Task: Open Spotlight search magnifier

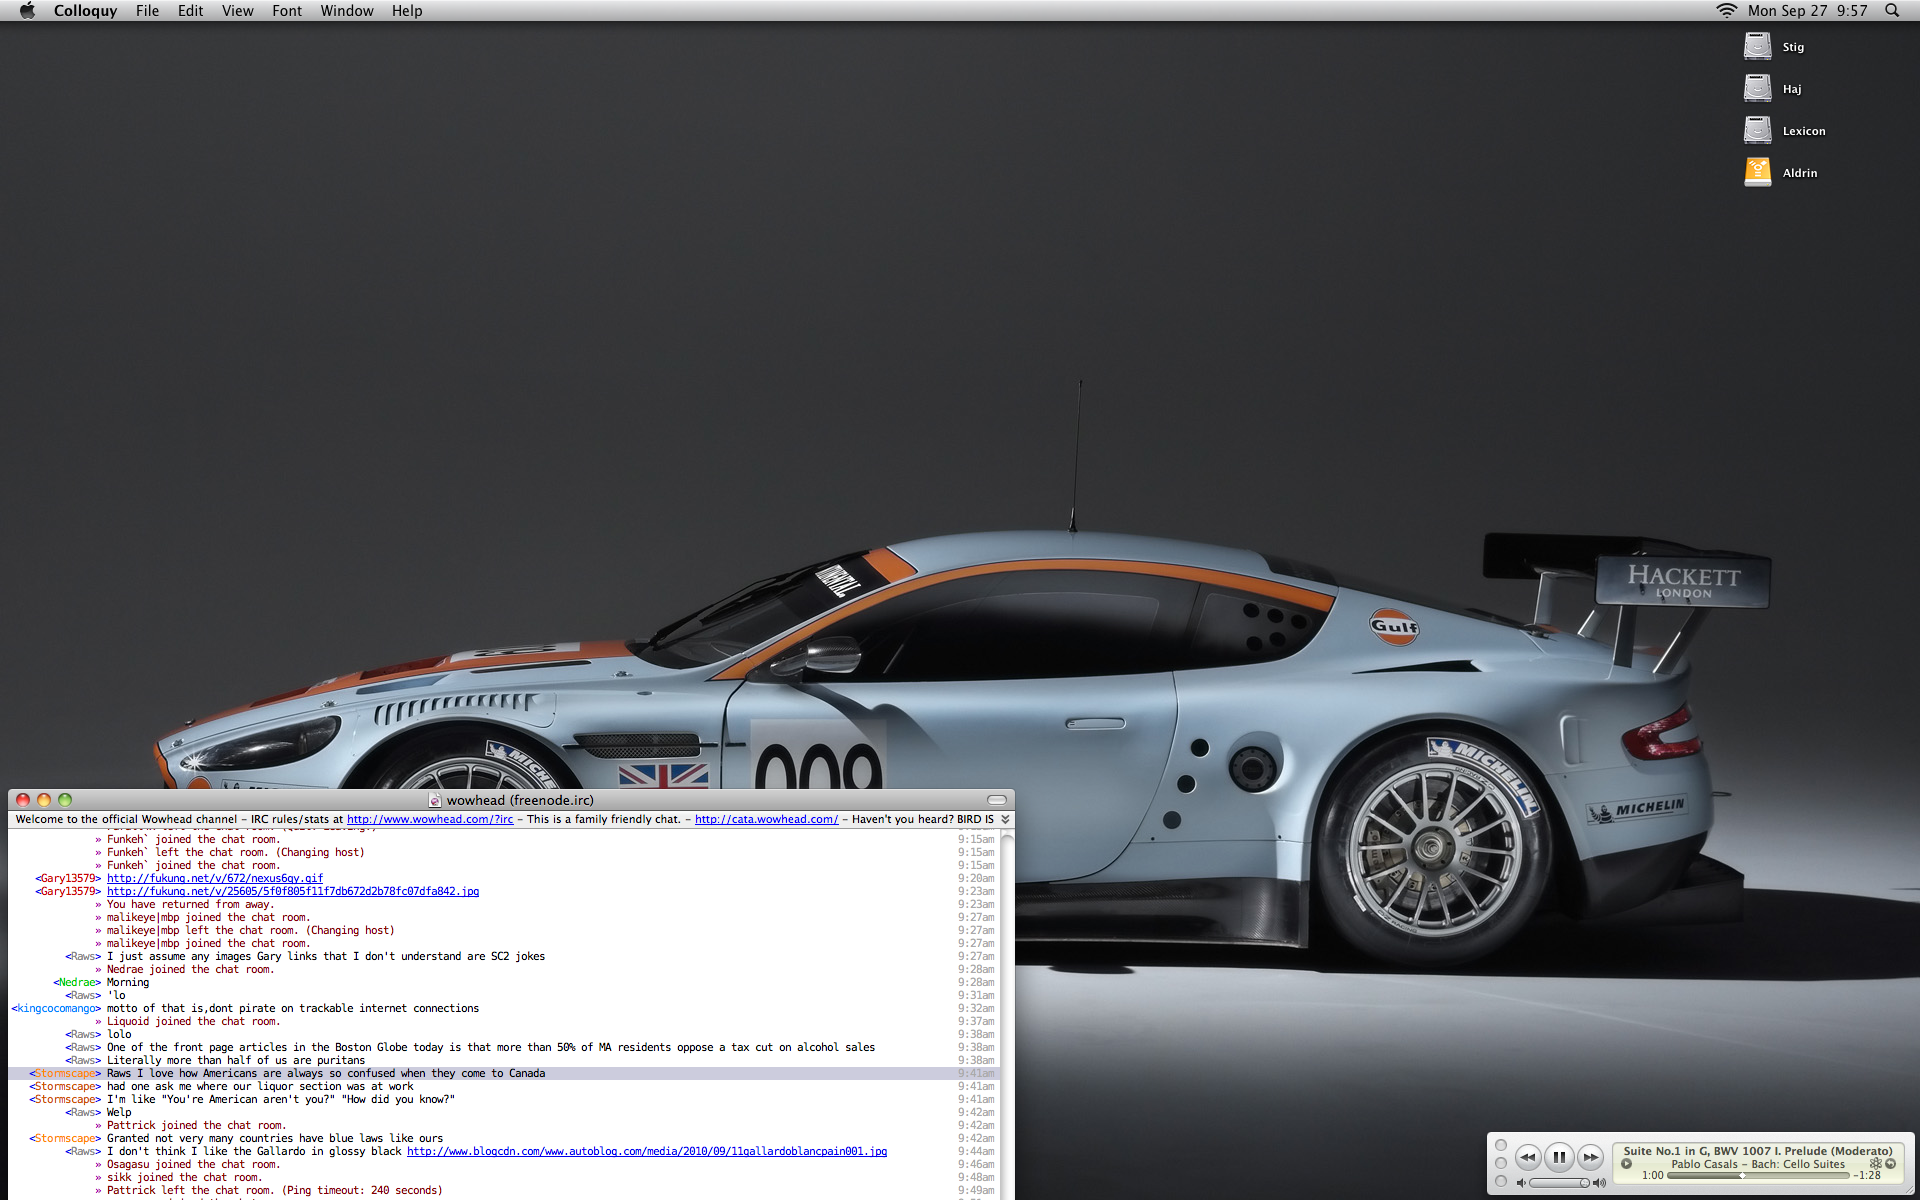Action: pos(1892,10)
